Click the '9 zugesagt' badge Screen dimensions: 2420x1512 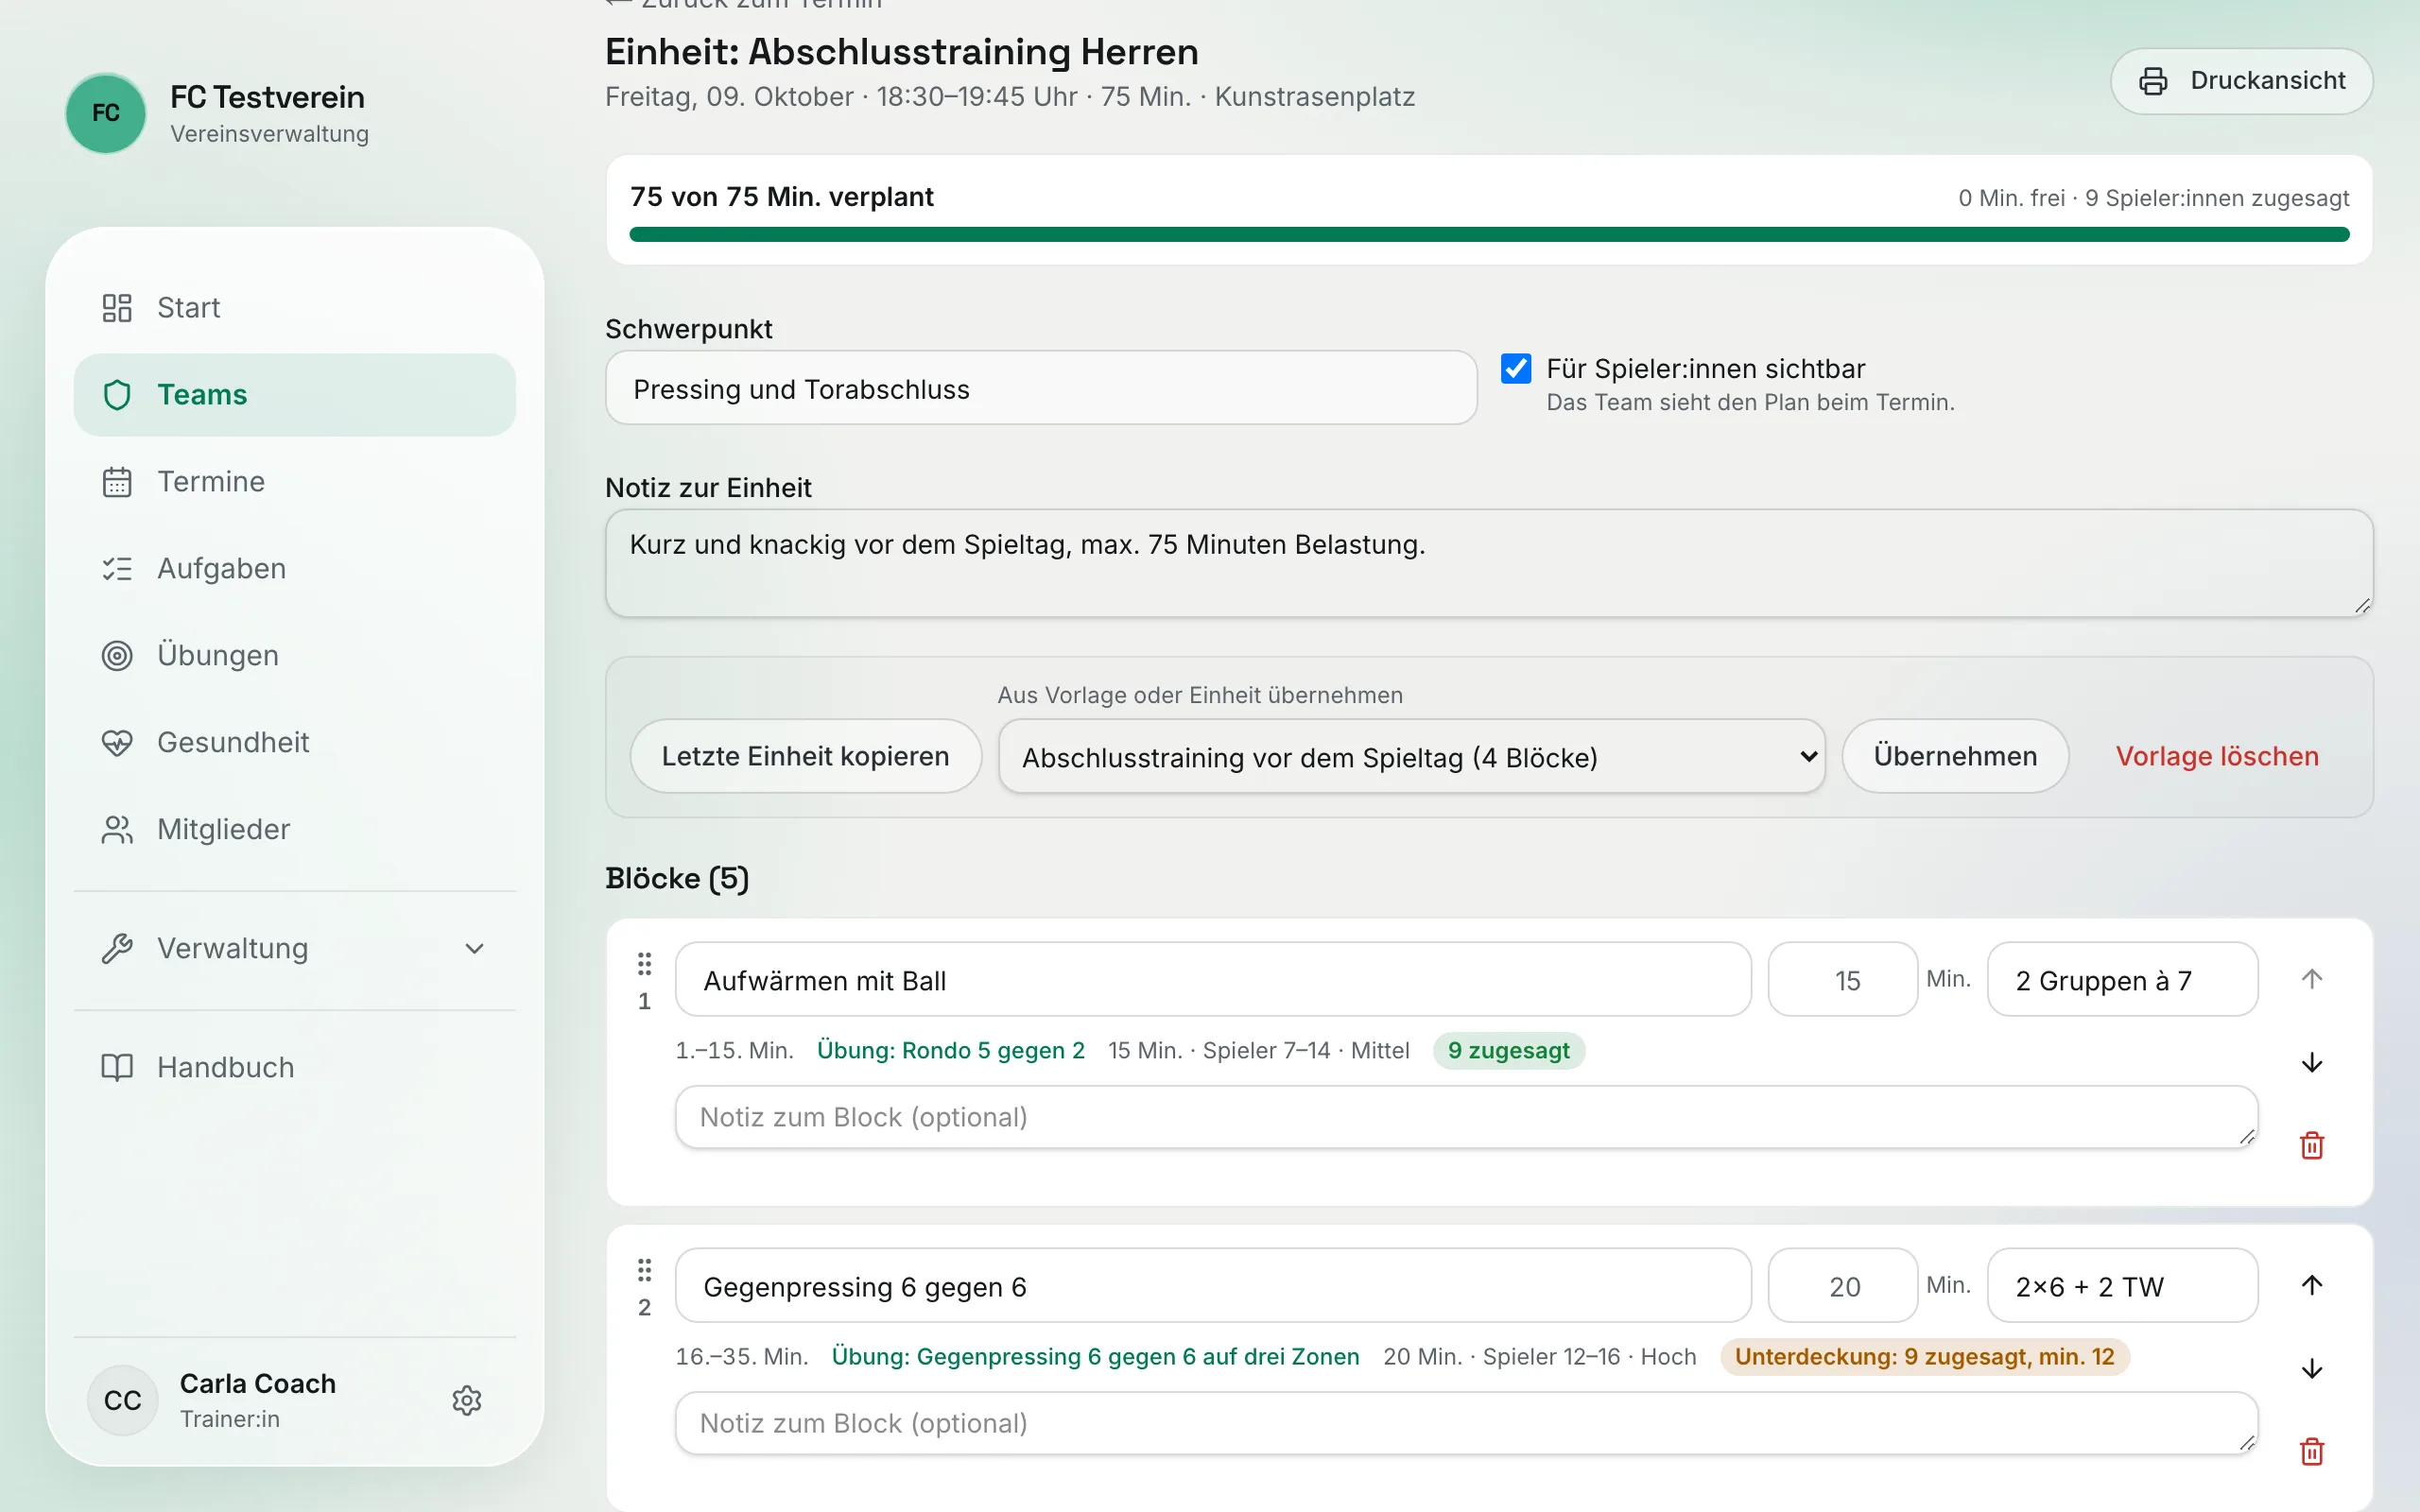click(x=1508, y=1050)
